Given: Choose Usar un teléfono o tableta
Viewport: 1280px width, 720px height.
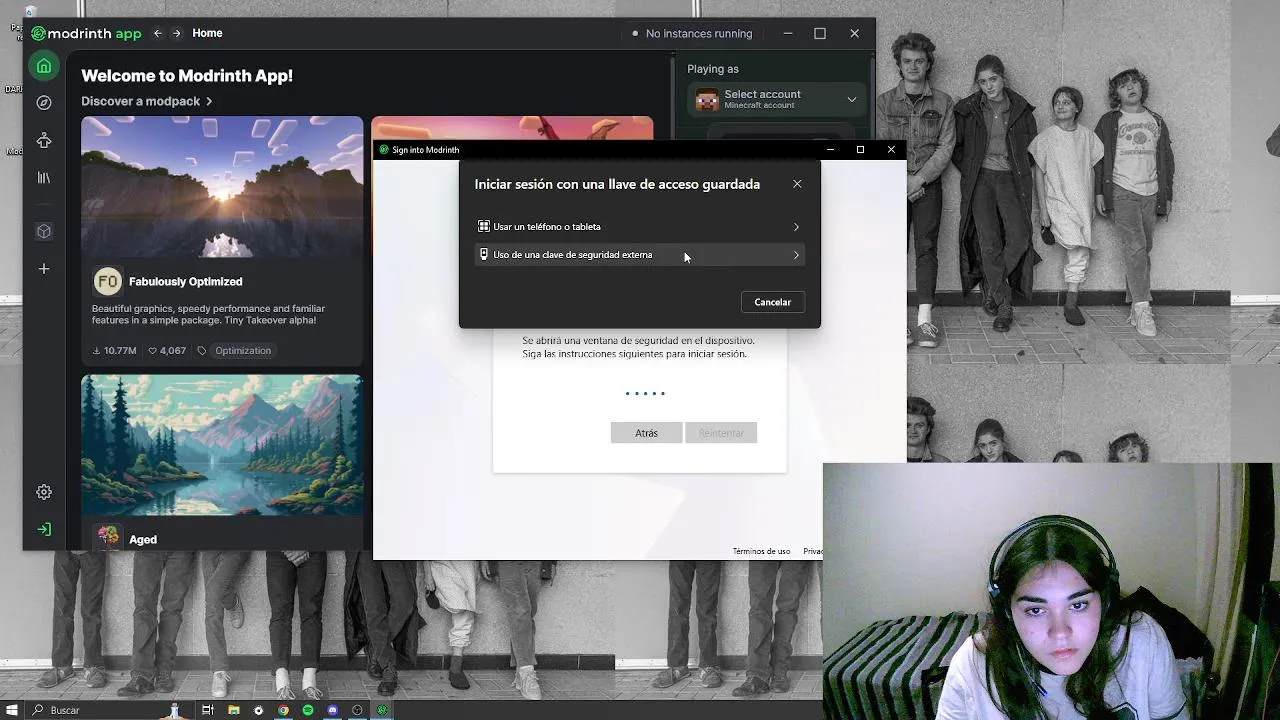Looking at the screenshot, I should click(x=639, y=227).
